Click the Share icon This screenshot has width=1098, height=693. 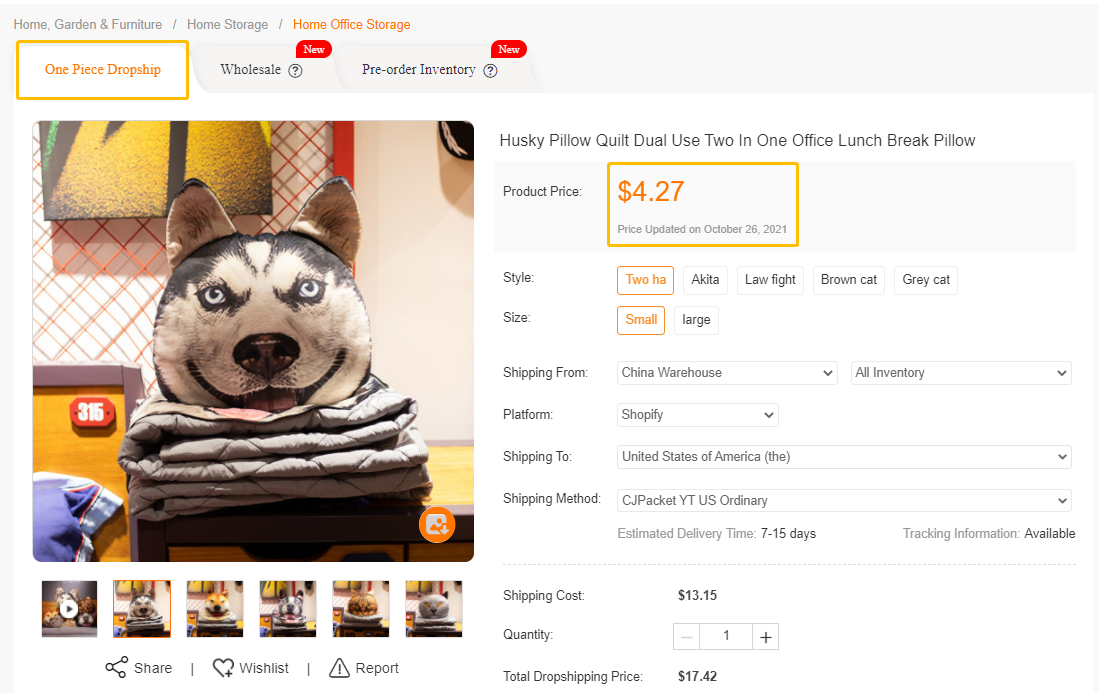(x=116, y=668)
